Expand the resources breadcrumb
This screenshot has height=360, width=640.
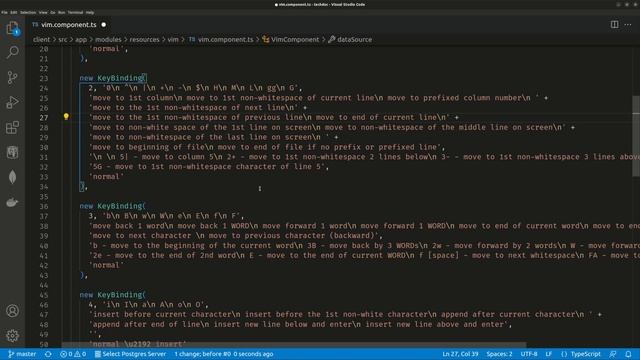(144, 40)
